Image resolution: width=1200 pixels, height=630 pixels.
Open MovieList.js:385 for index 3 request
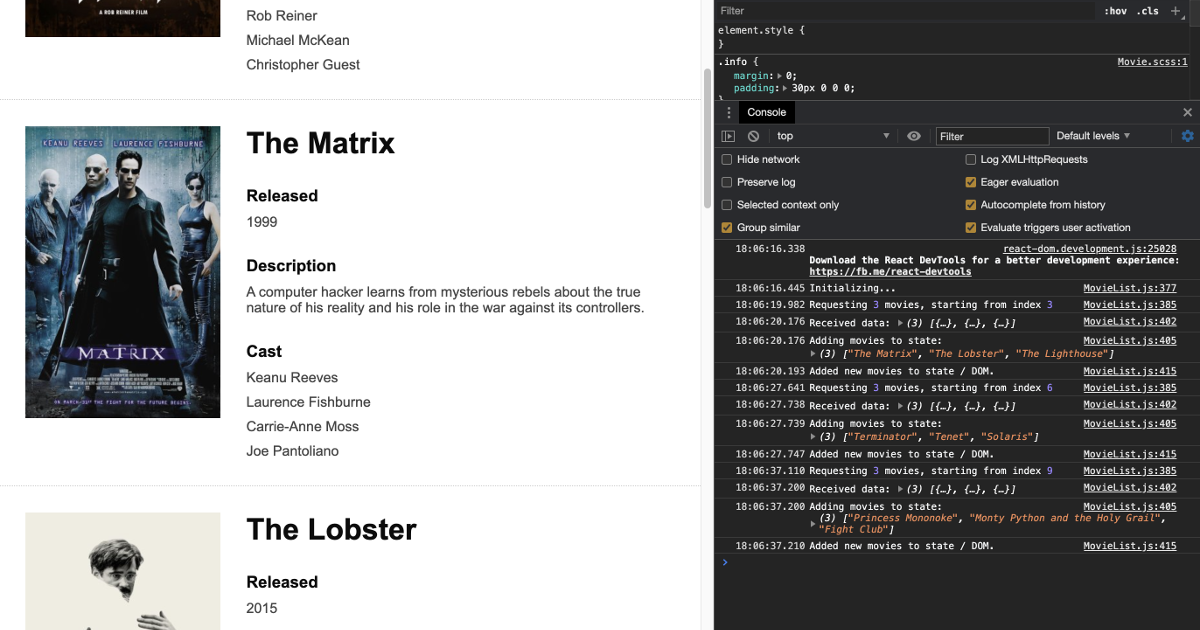1130,305
